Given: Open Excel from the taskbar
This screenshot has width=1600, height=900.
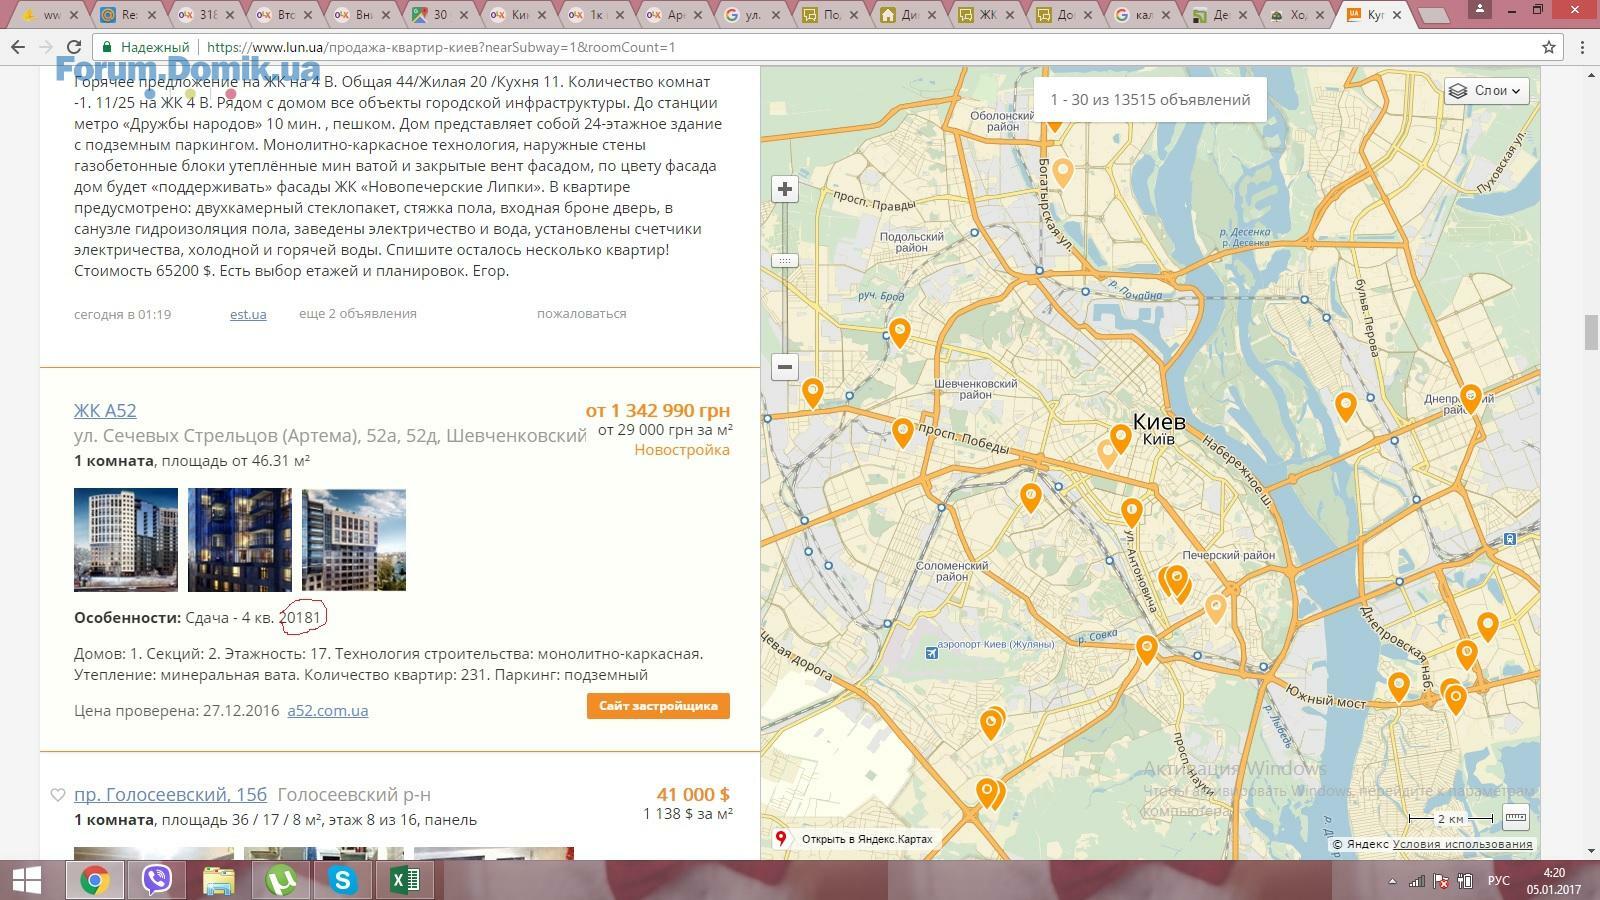Looking at the screenshot, I should click(x=404, y=881).
